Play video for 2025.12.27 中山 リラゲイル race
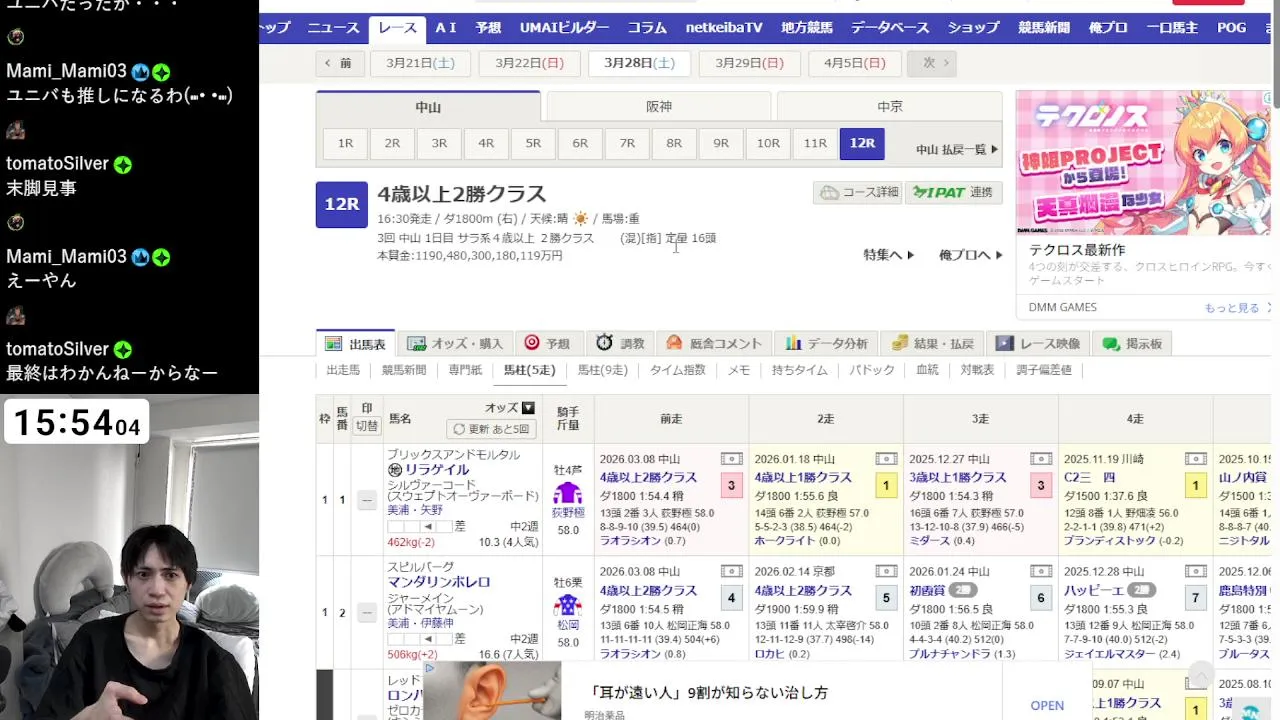Screen dimensions: 1280x720 (x=1041, y=459)
